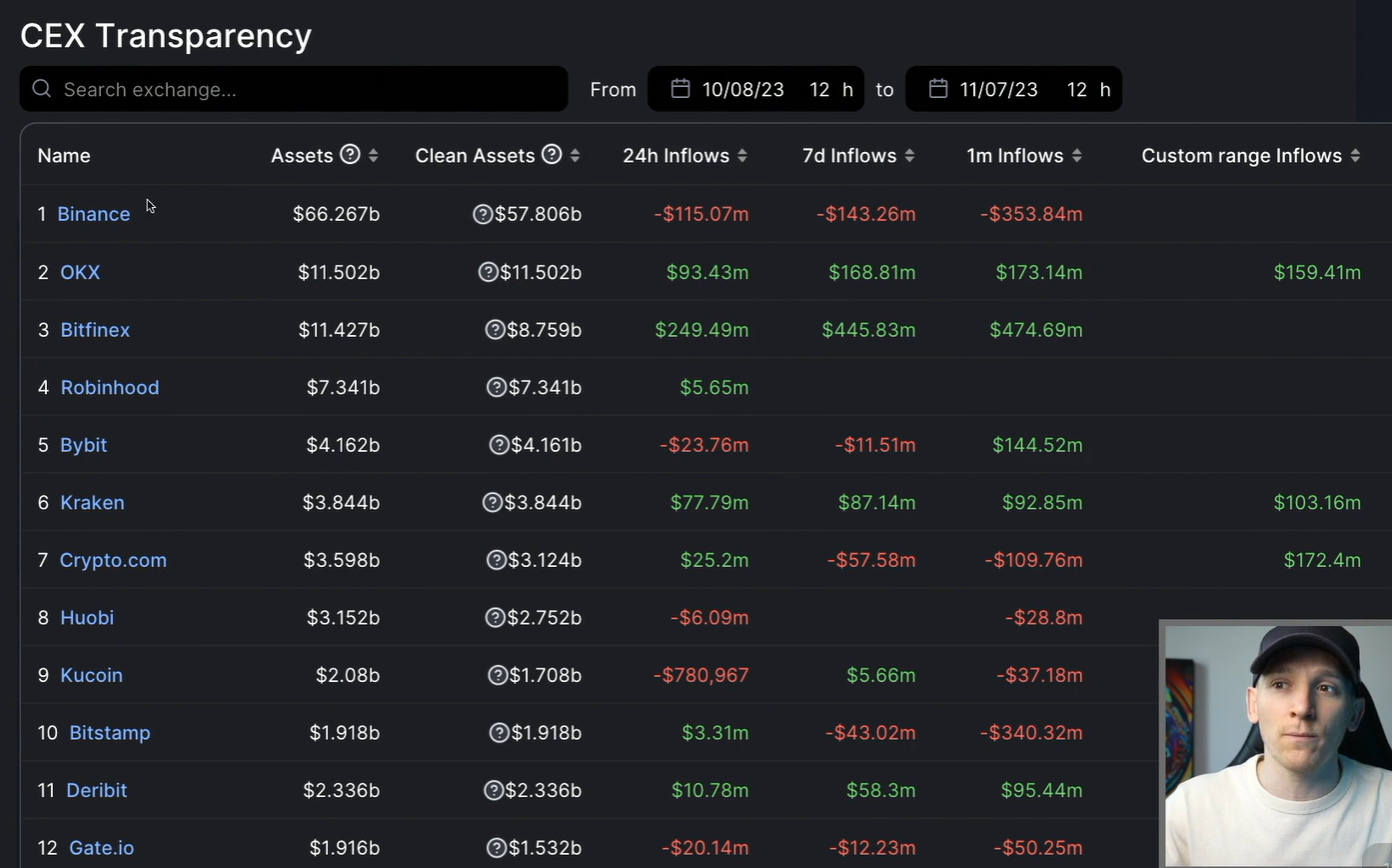Click Deribit 7d inflow $58.3m

(881, 790)
